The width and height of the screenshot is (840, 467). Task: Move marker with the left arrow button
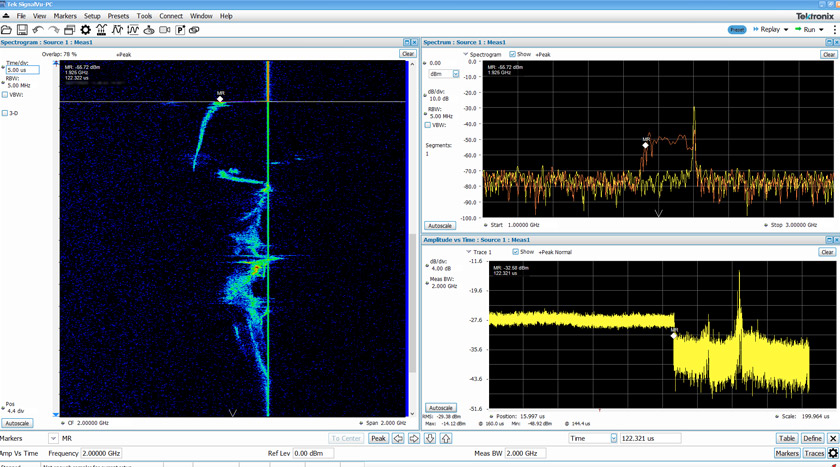[398, 438]
